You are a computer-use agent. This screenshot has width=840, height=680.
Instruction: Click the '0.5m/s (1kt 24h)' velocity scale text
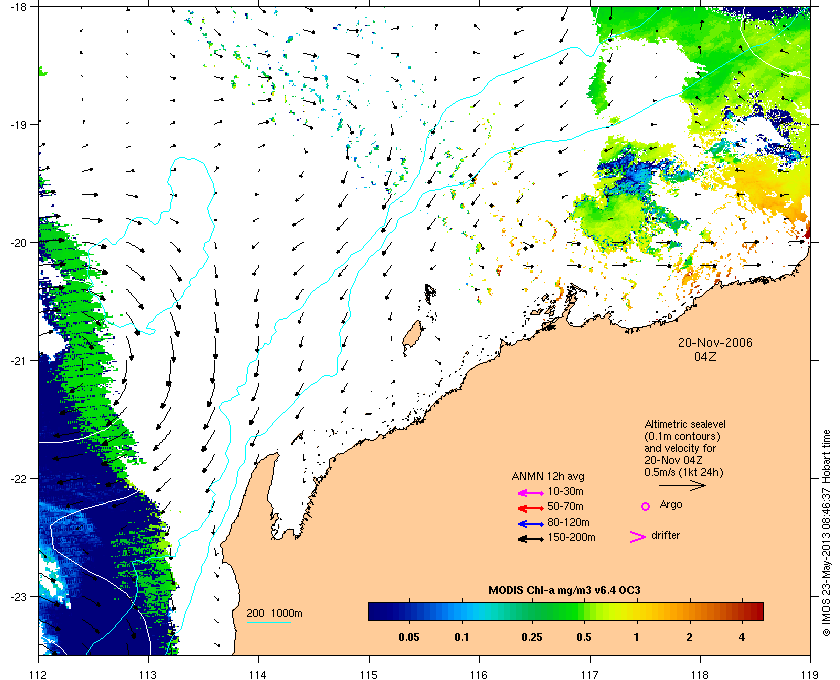(x=684, y=472)
